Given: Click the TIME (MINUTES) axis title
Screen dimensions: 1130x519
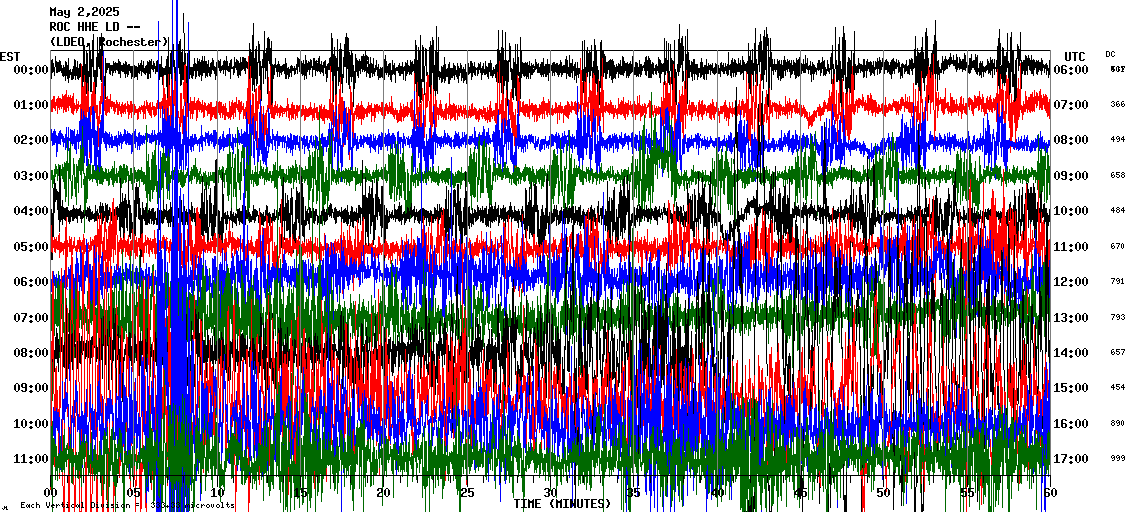Looking at the screenshot, I should (561, 504).
